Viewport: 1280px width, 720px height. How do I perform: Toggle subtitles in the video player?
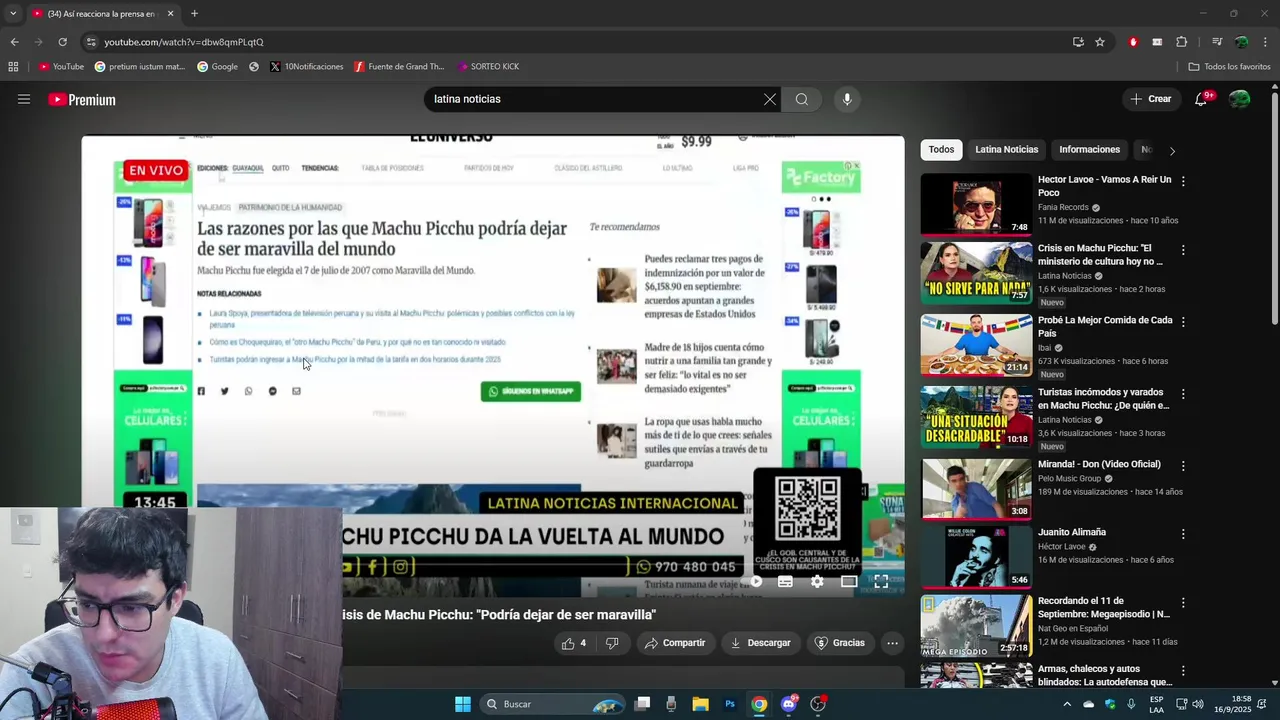pyautogui.click(x=785, y=581)
